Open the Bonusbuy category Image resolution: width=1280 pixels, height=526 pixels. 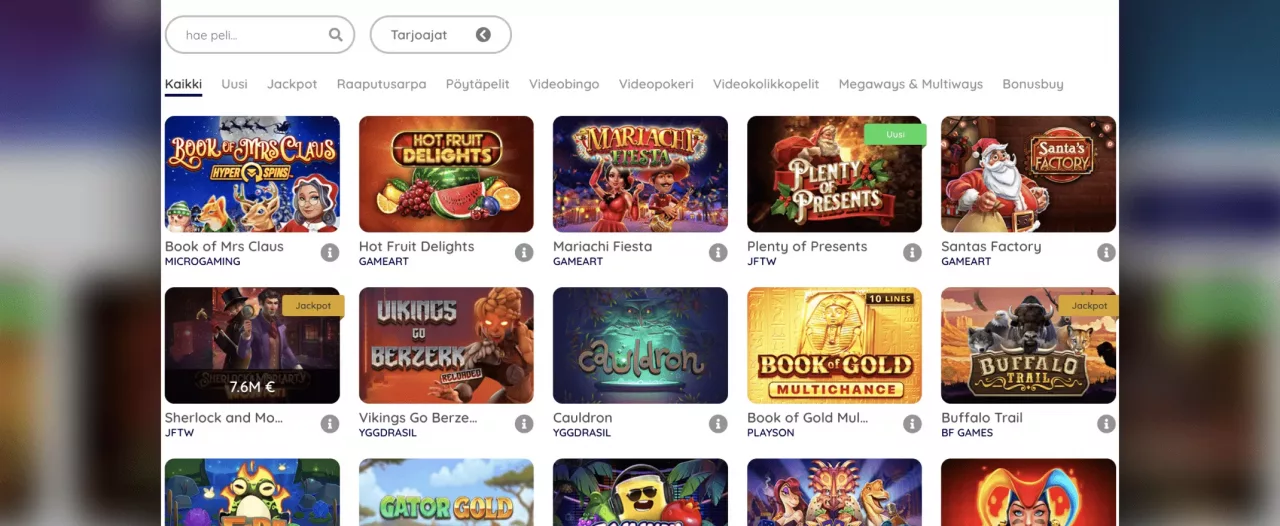pyautogui.click(x=1033, y=84)
